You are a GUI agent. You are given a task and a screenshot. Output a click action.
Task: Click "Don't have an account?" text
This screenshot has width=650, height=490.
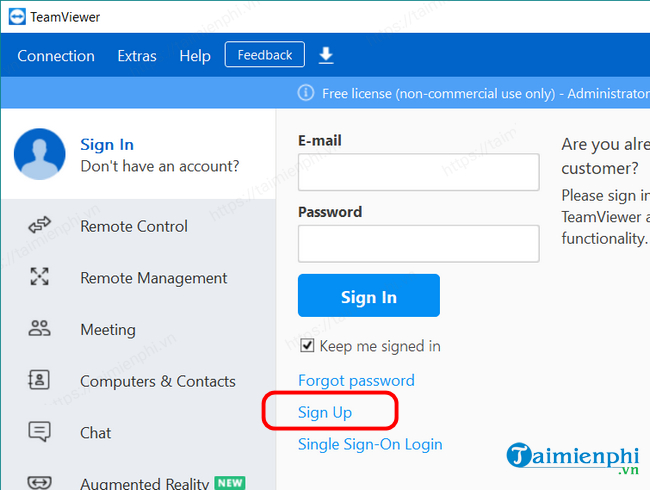click(x=160, y=166)
